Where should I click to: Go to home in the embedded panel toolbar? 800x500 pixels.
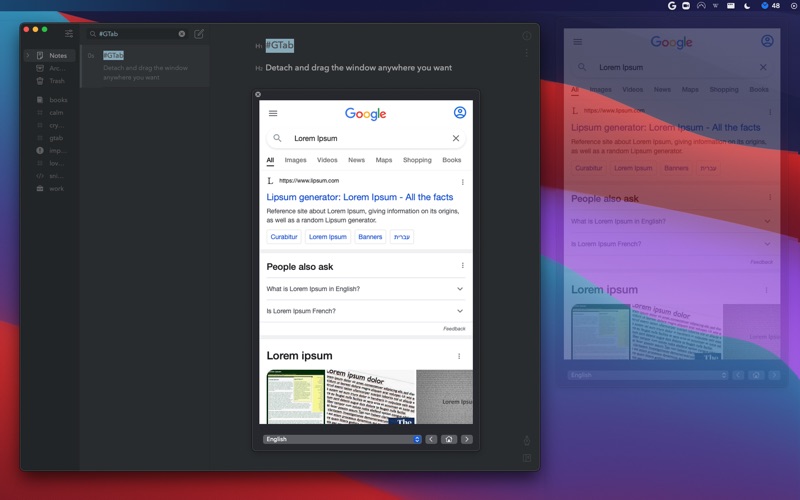click(x=449, y=439)
